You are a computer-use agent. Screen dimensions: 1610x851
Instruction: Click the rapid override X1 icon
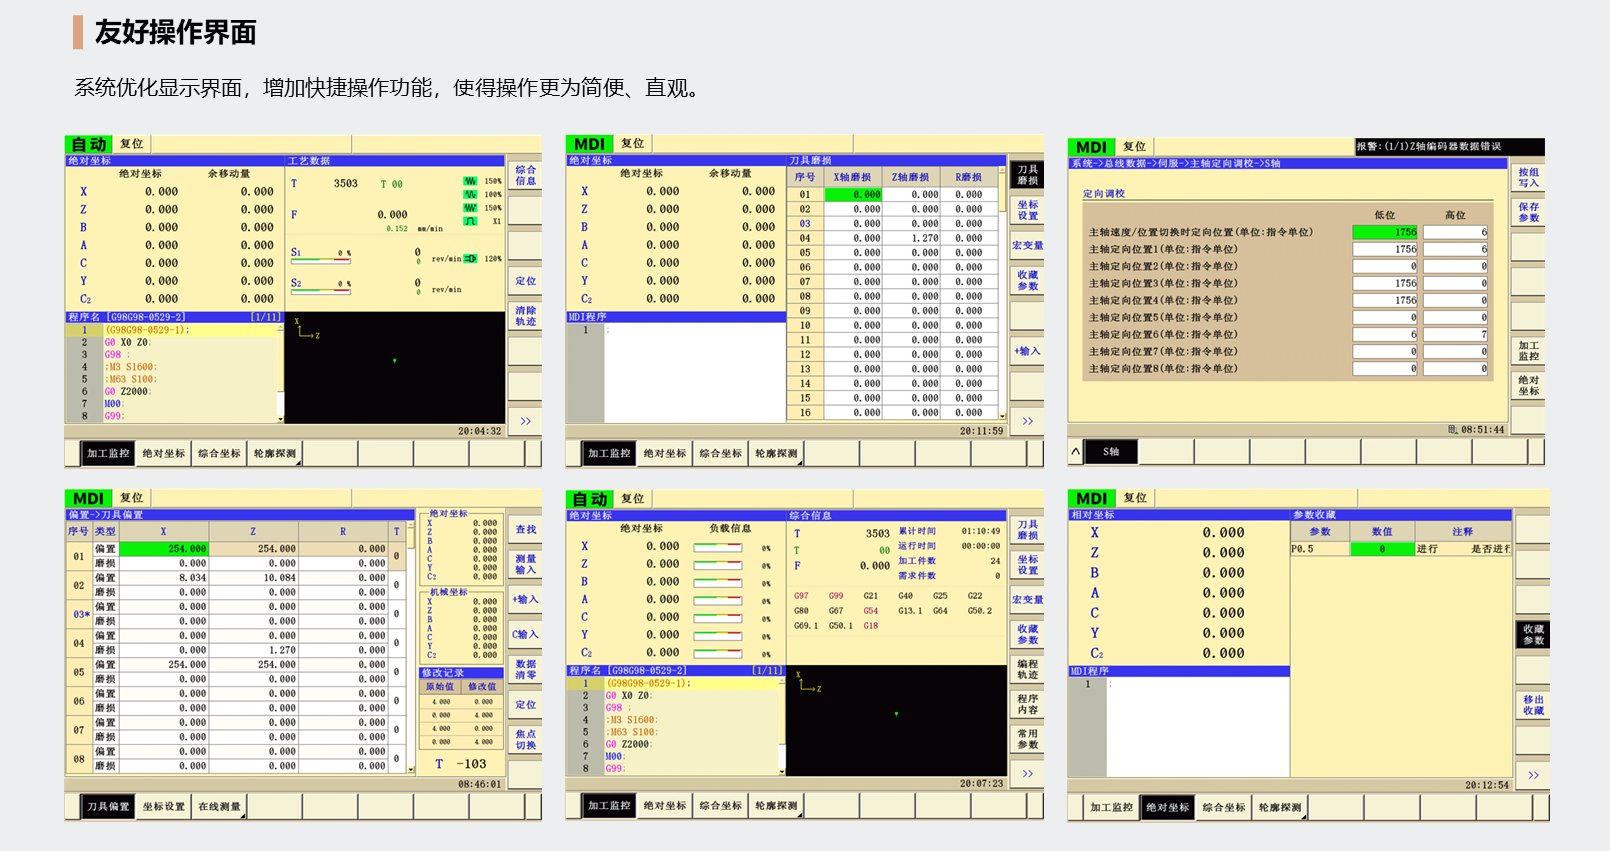pyautogui.click(x=470, y=221)
